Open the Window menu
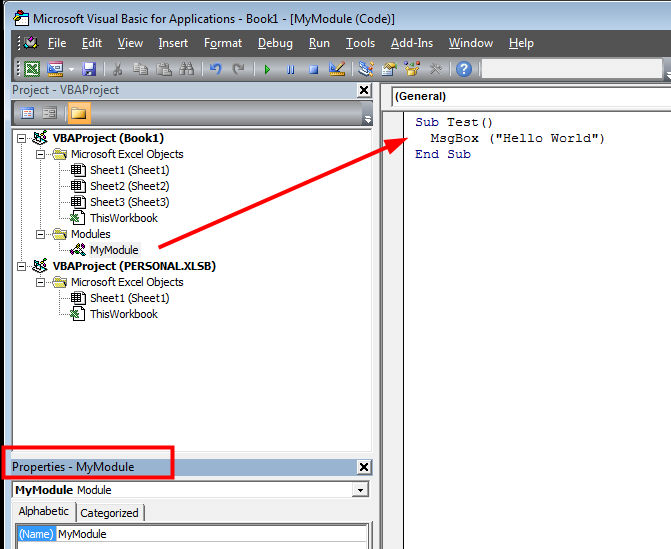Viewport: 671px width, 549px height. pyautogui.click(x=471, y=43)
